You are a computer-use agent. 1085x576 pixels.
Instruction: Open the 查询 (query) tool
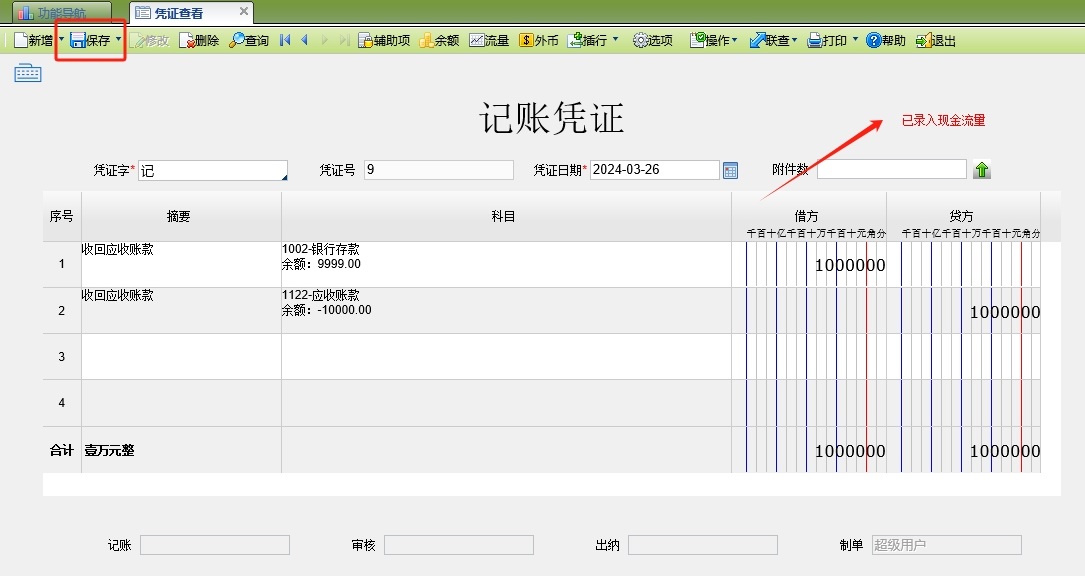coord(249,40)
